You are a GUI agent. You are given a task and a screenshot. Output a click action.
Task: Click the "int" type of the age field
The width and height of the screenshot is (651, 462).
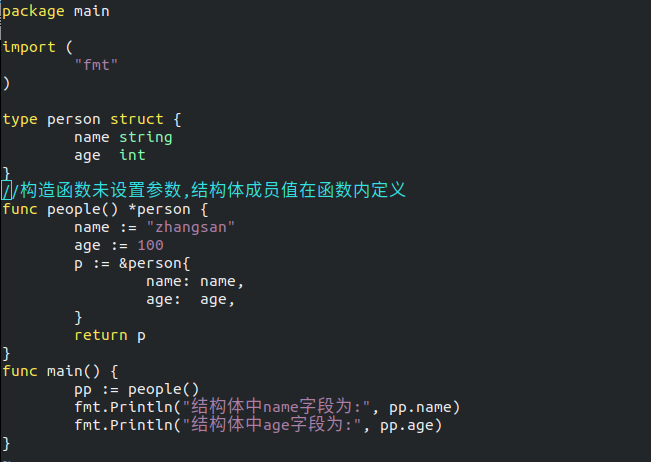coord(132,155)
